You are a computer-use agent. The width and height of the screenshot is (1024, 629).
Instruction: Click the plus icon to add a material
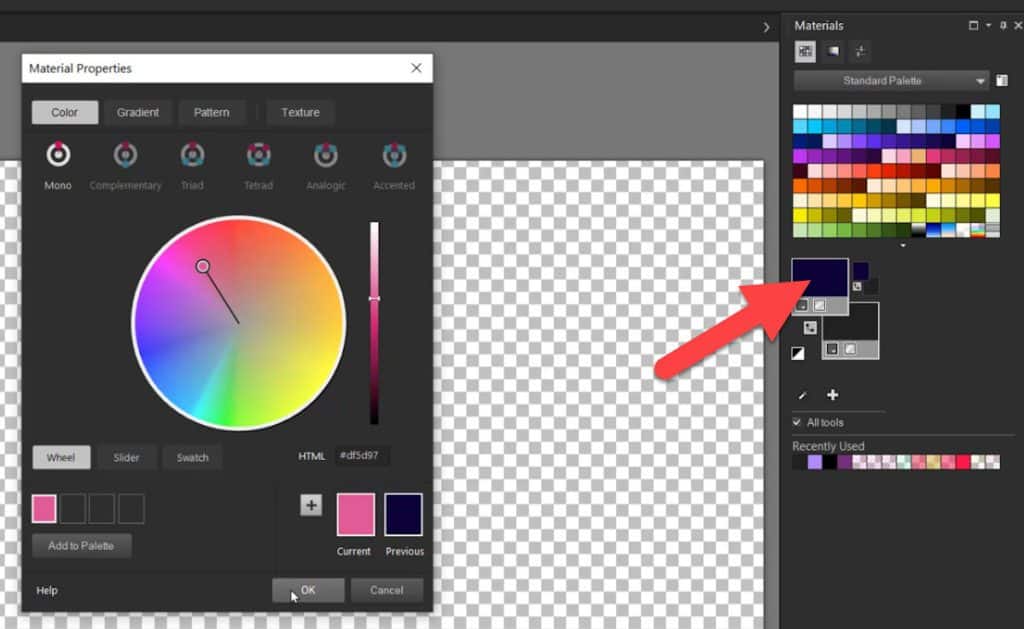click(x=832, y=395)
